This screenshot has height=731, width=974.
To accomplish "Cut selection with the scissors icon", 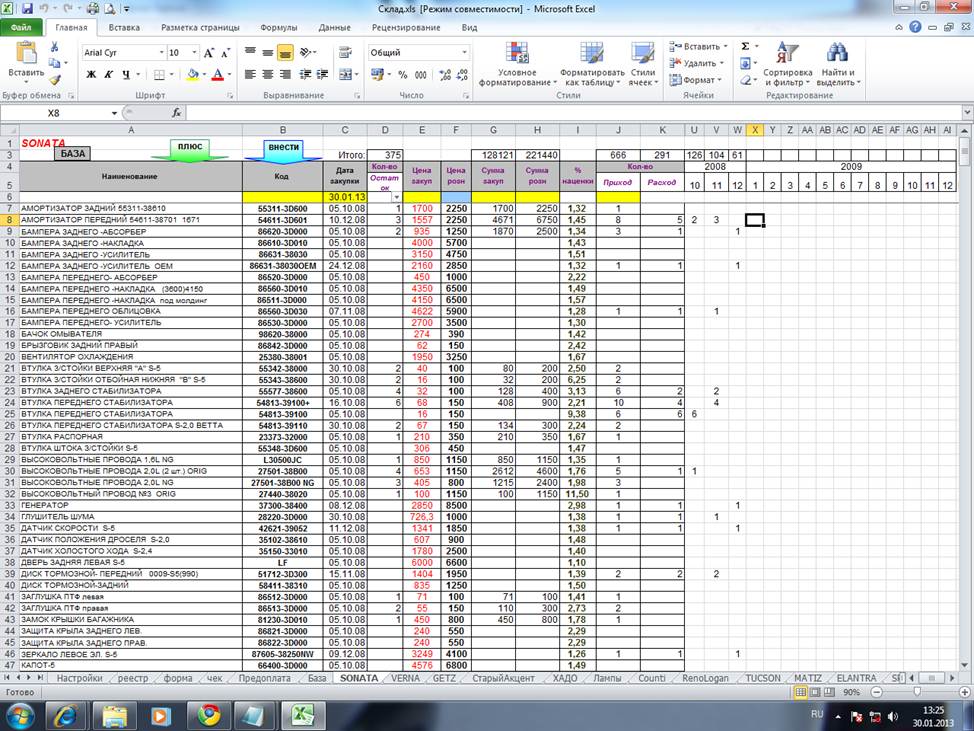I will pos(55,47).
